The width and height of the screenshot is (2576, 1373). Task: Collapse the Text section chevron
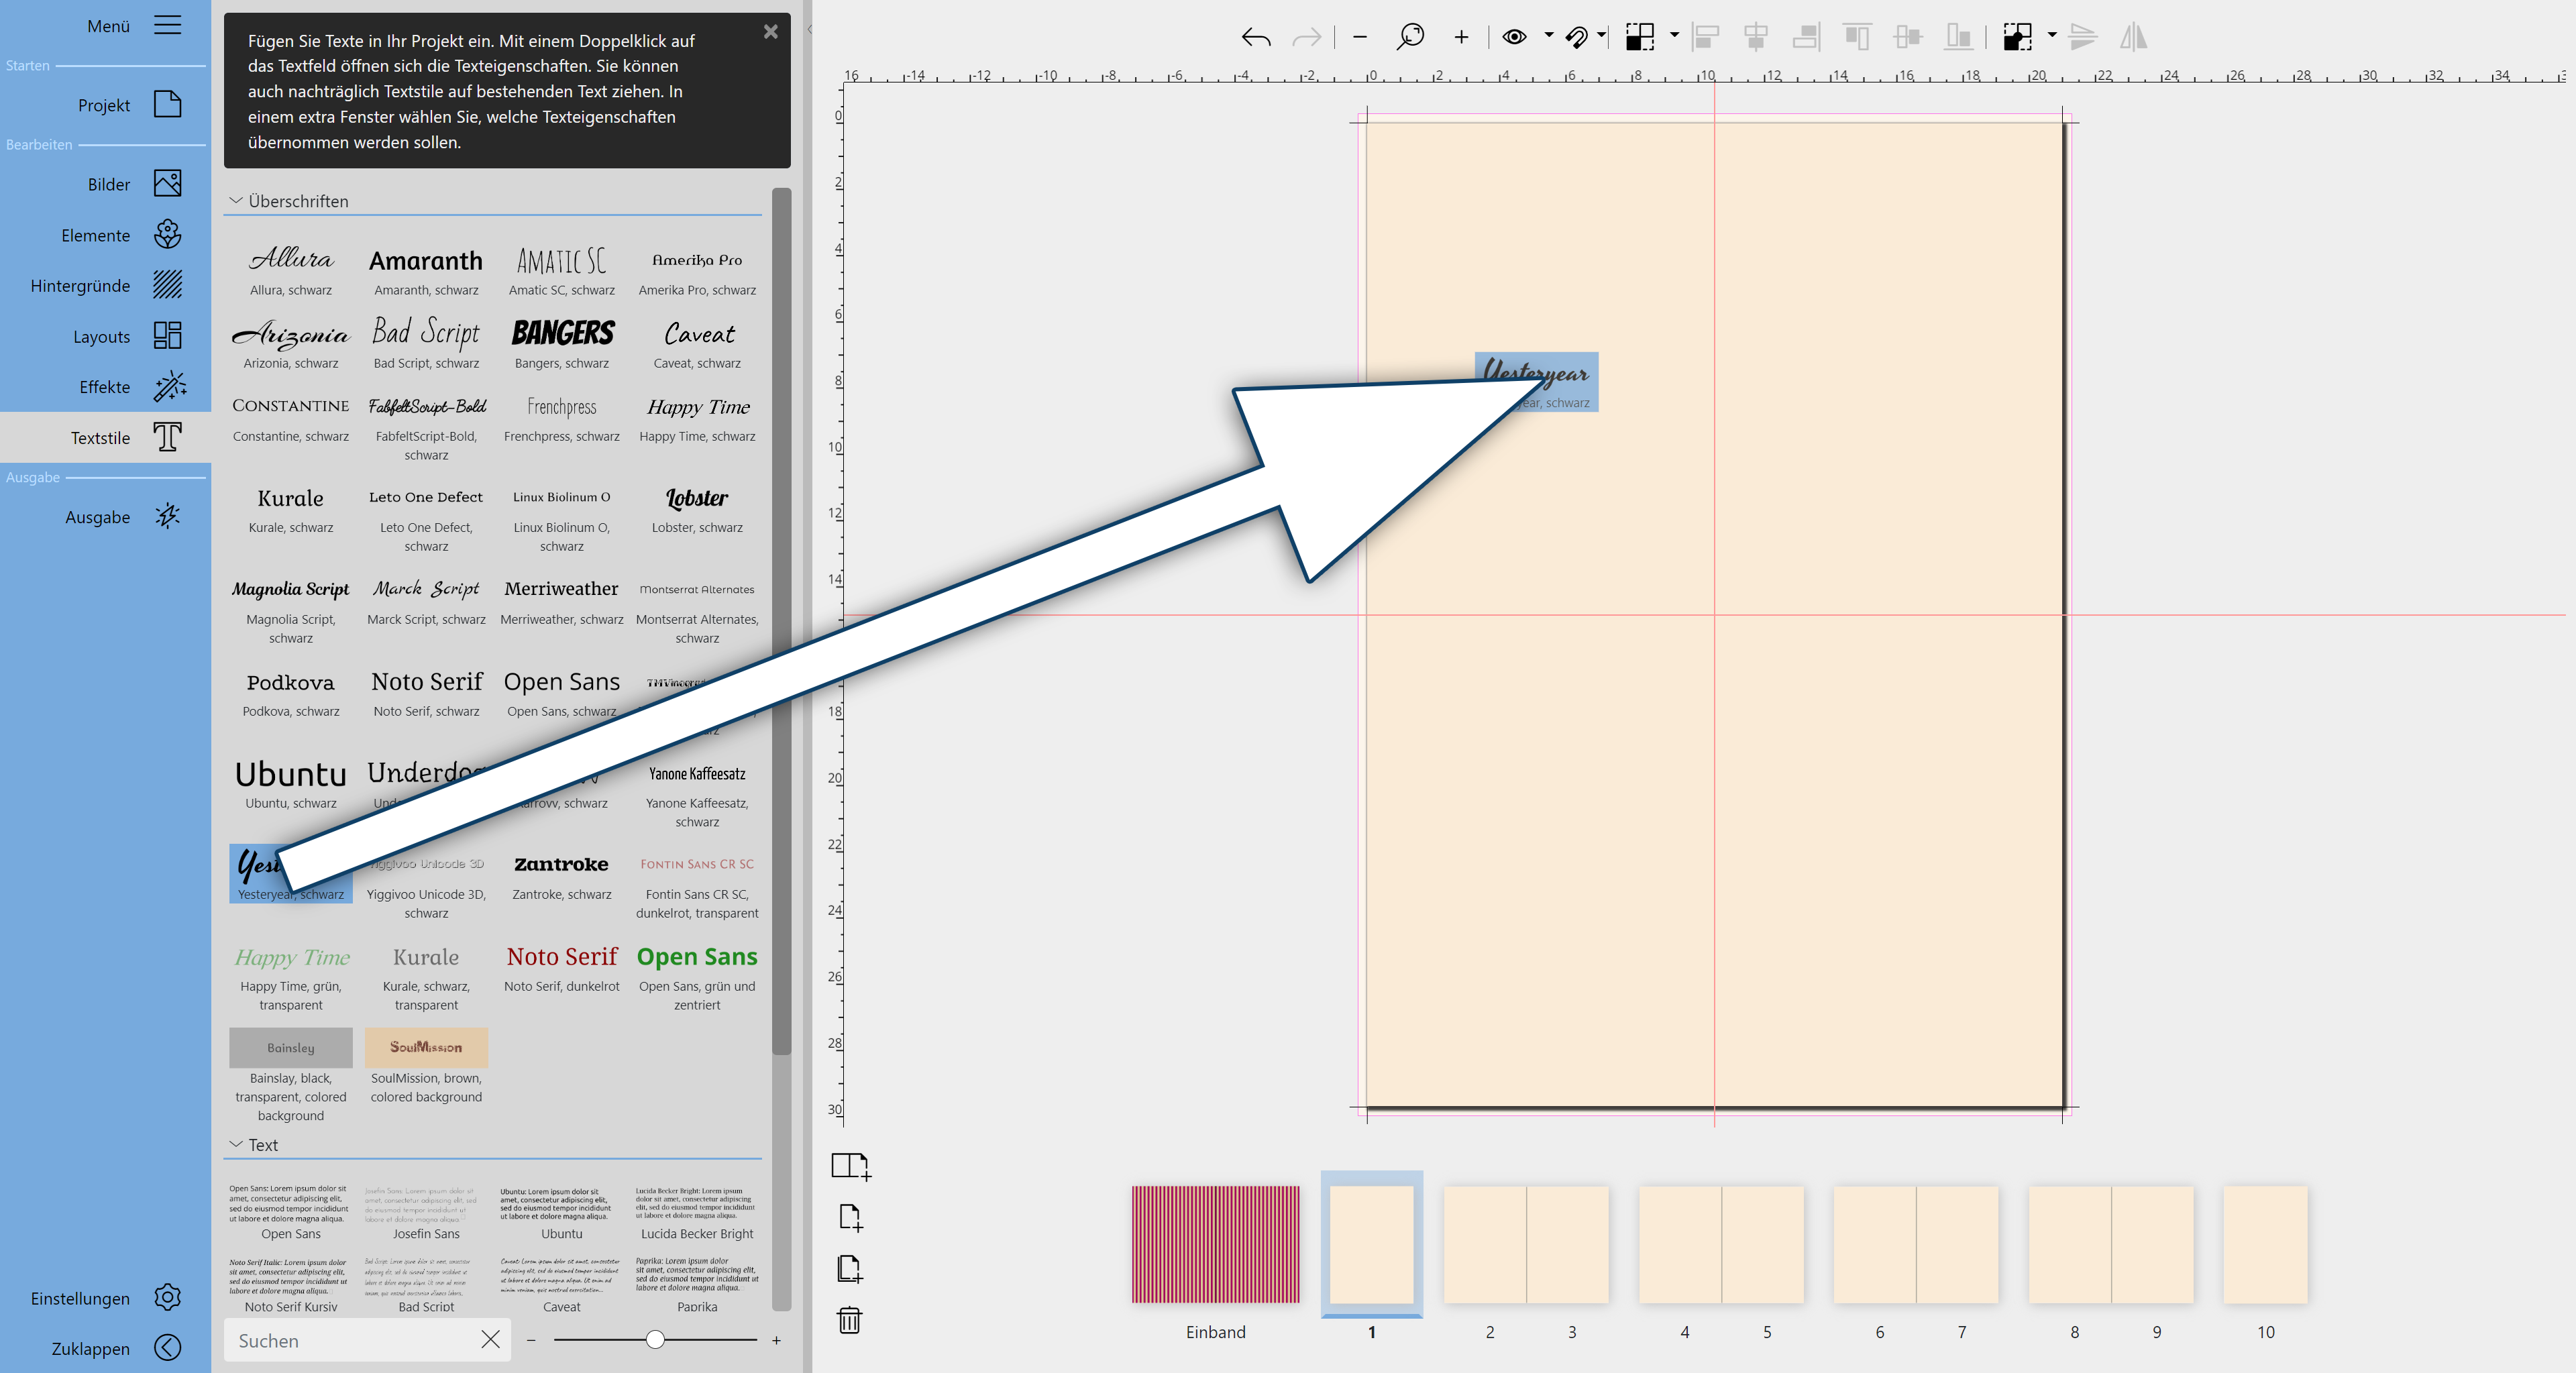click(x=236, y=1144)
